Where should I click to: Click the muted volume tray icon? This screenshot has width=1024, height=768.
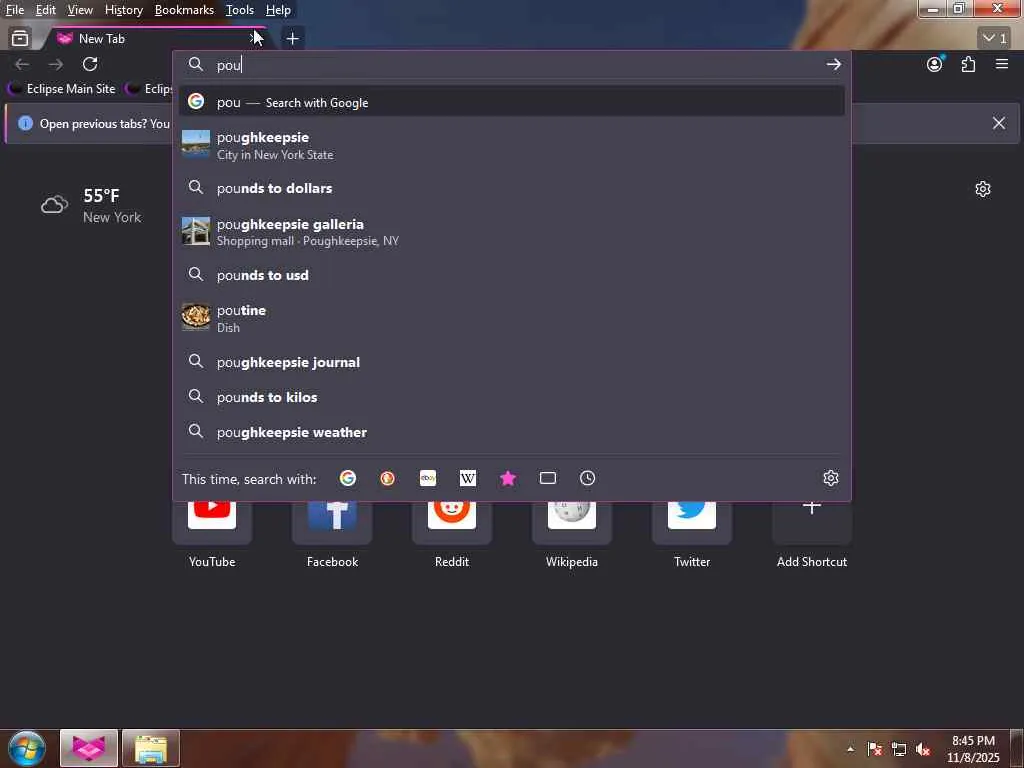point(923,749)
